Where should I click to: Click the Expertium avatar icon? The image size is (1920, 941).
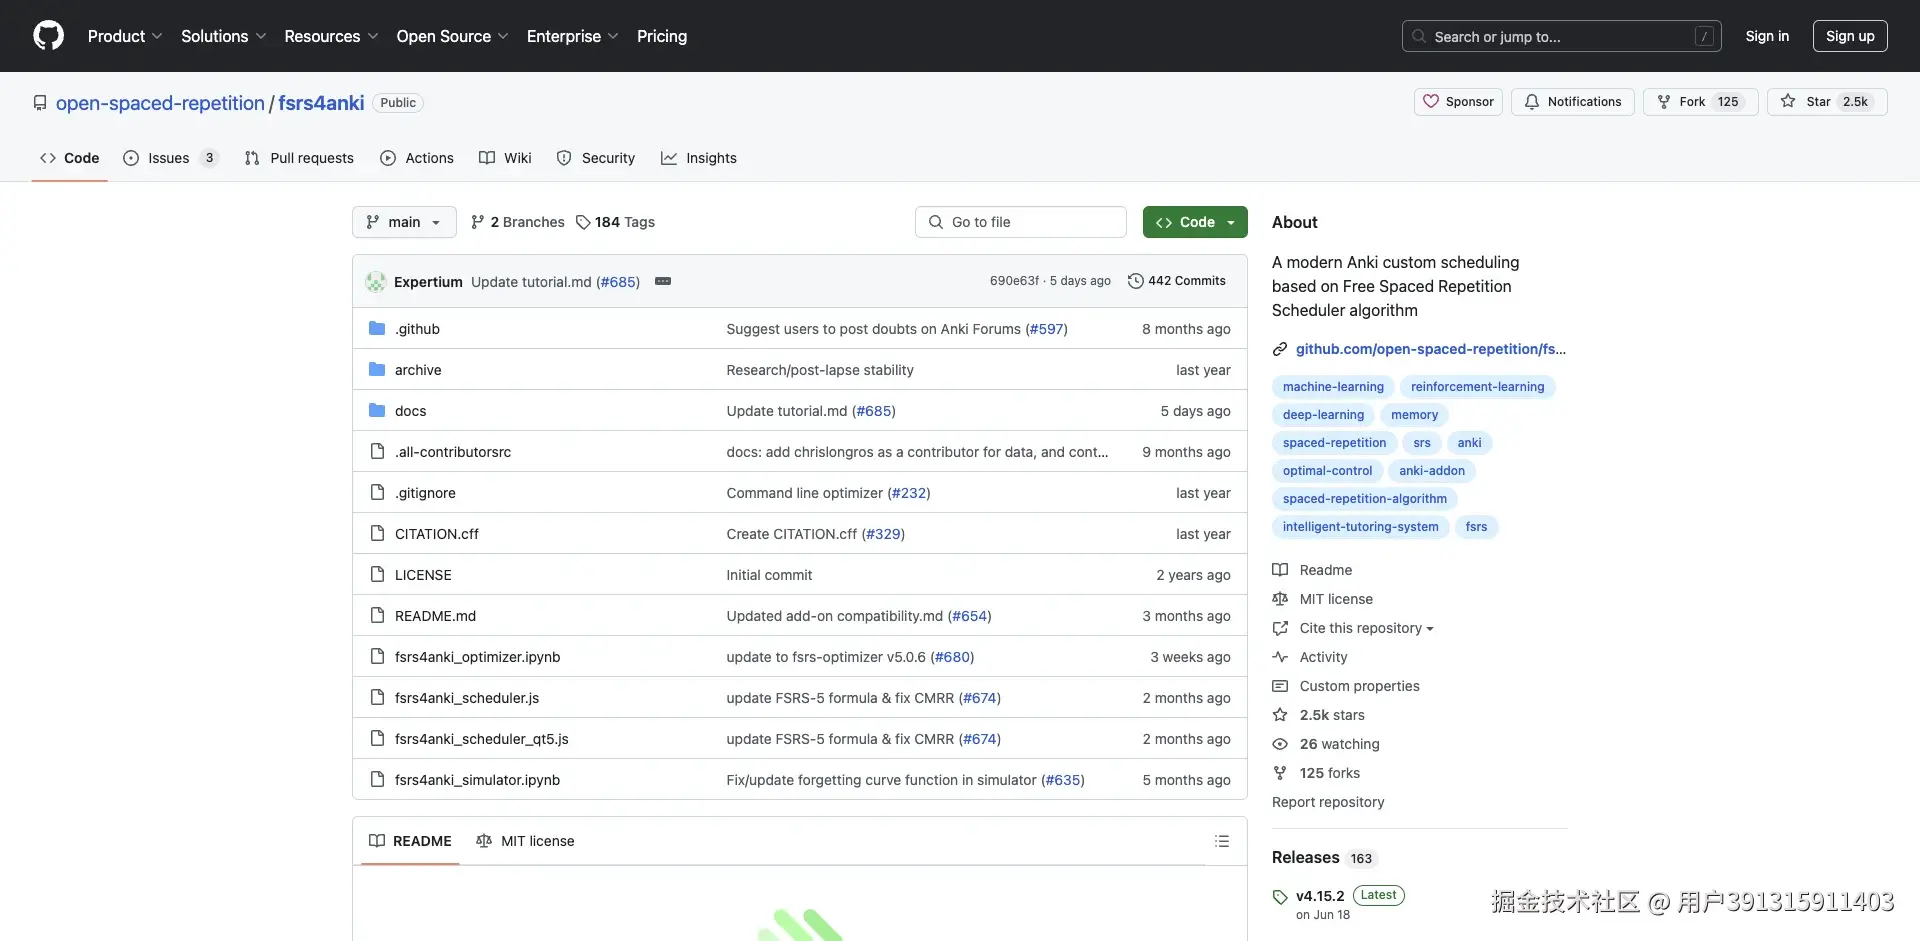click(376, 282)
